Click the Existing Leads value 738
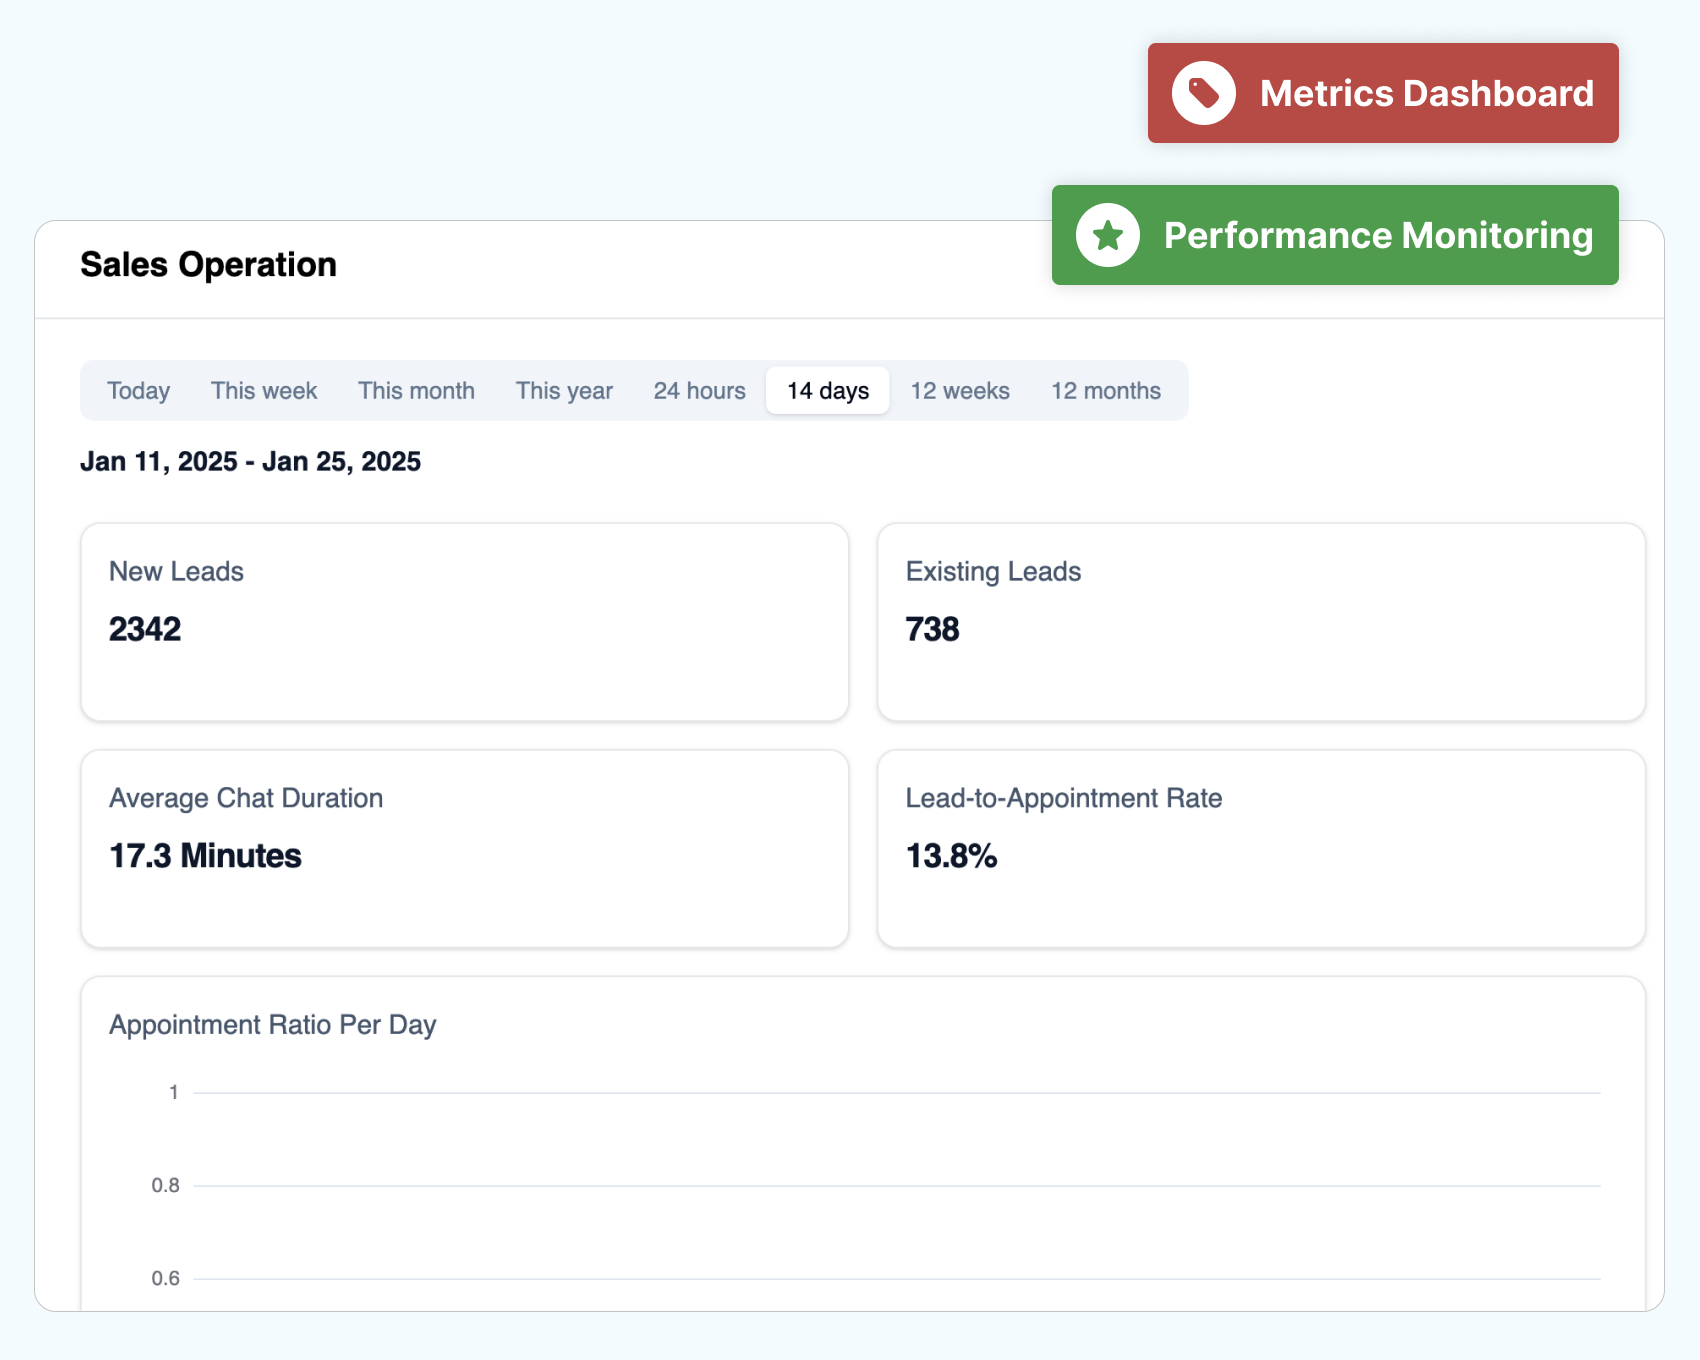 932,629
